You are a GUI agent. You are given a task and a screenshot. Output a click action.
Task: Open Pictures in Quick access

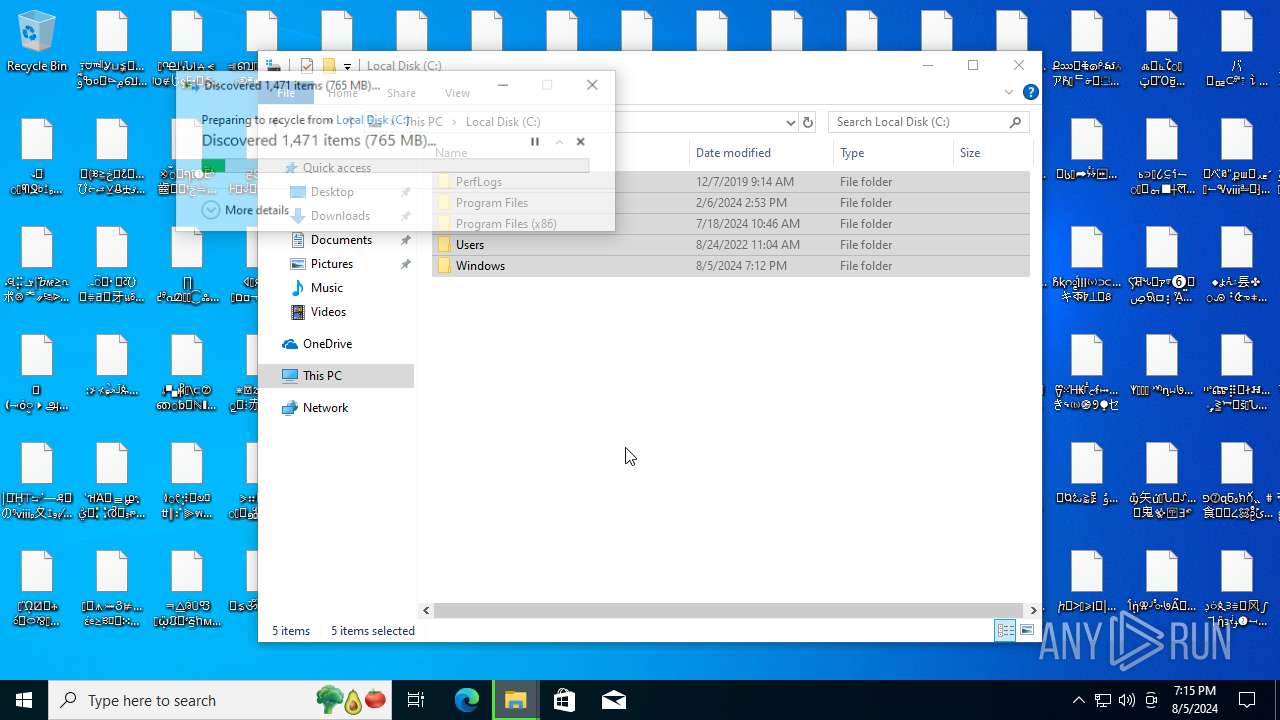(x=331, y=264)
